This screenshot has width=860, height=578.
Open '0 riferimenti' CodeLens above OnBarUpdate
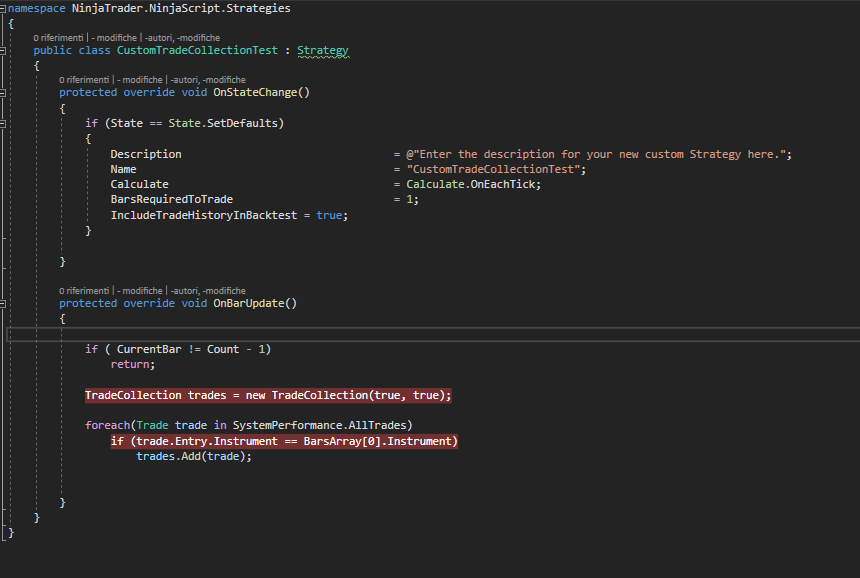(x=84, y=291)
